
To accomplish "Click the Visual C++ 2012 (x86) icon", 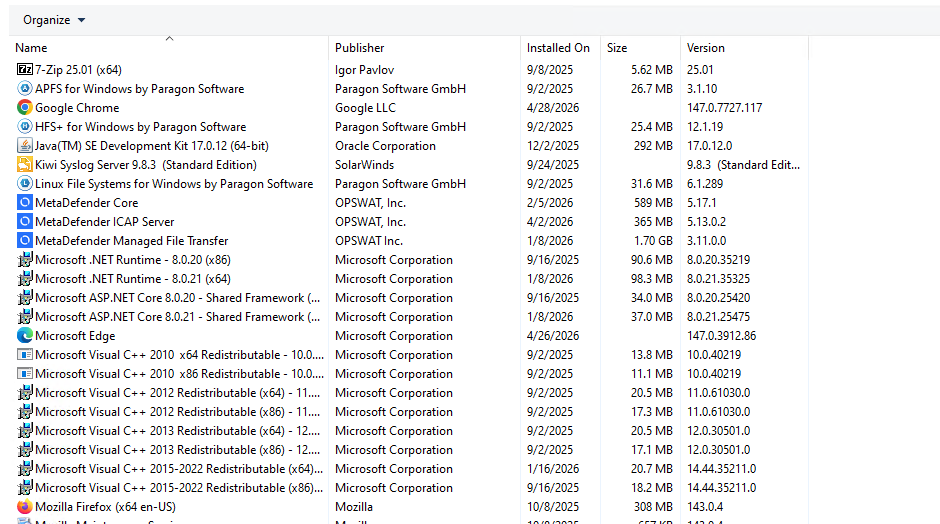I will point(25,412).
